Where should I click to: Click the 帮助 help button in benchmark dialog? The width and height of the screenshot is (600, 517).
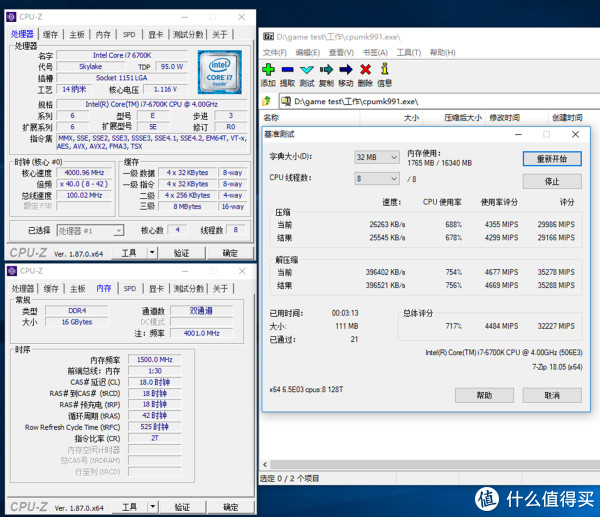pos(484,395)
